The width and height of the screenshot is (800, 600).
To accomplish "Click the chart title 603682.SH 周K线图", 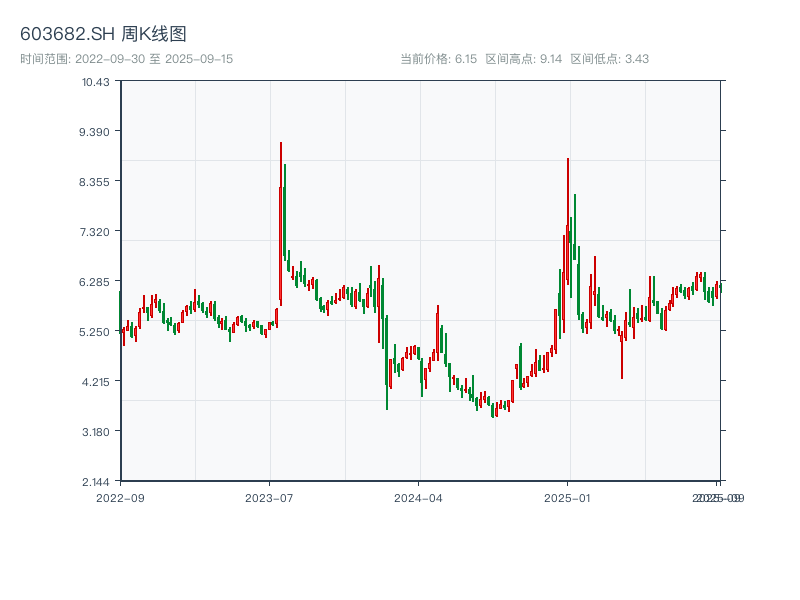I will click(103, 34).
